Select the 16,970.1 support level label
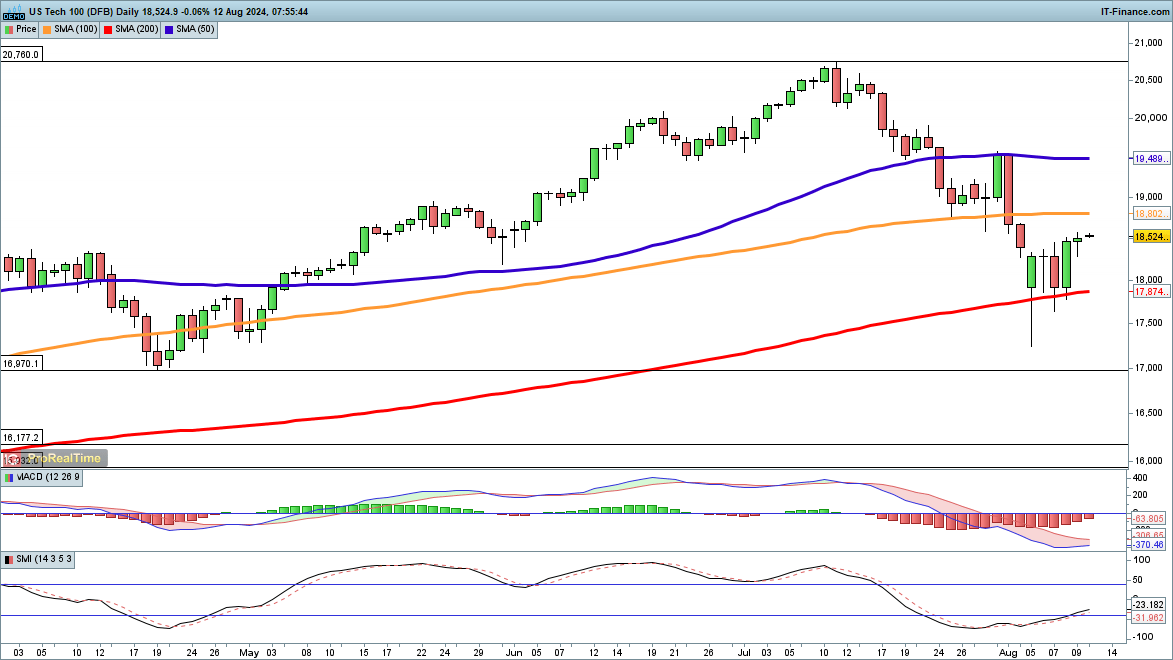Screen dimensions: 1173x660 click(x=21, y=364)
